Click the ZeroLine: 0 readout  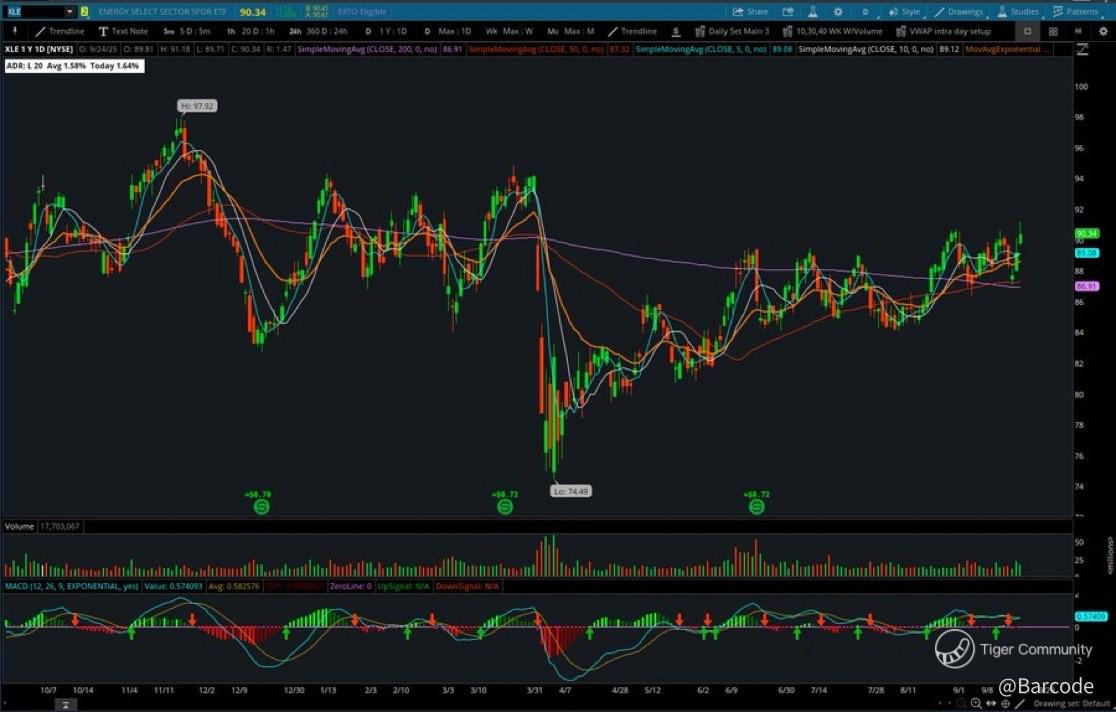pyautogui.click(x=350, y=587)
